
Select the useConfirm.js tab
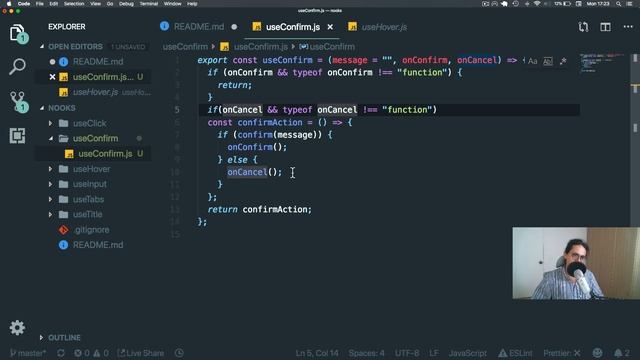[292, 27]
